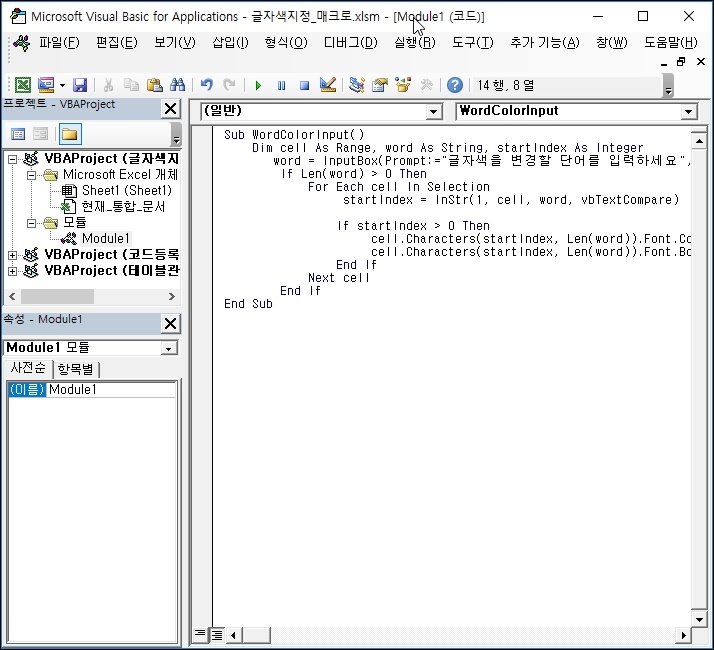Open the 도움말(H) menu
This screenshot has width=714, height=650.
[x=671, y=43]
